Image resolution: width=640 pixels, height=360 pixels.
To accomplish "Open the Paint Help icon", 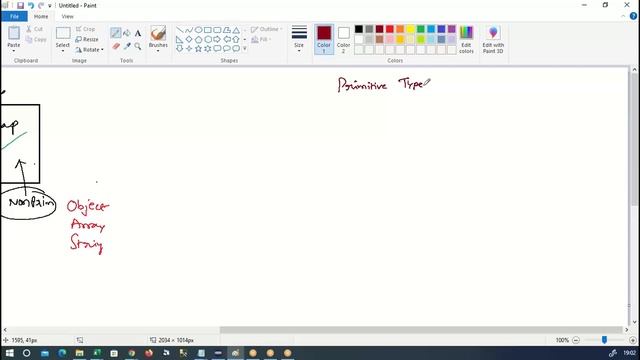I will [x=633, y=16].
